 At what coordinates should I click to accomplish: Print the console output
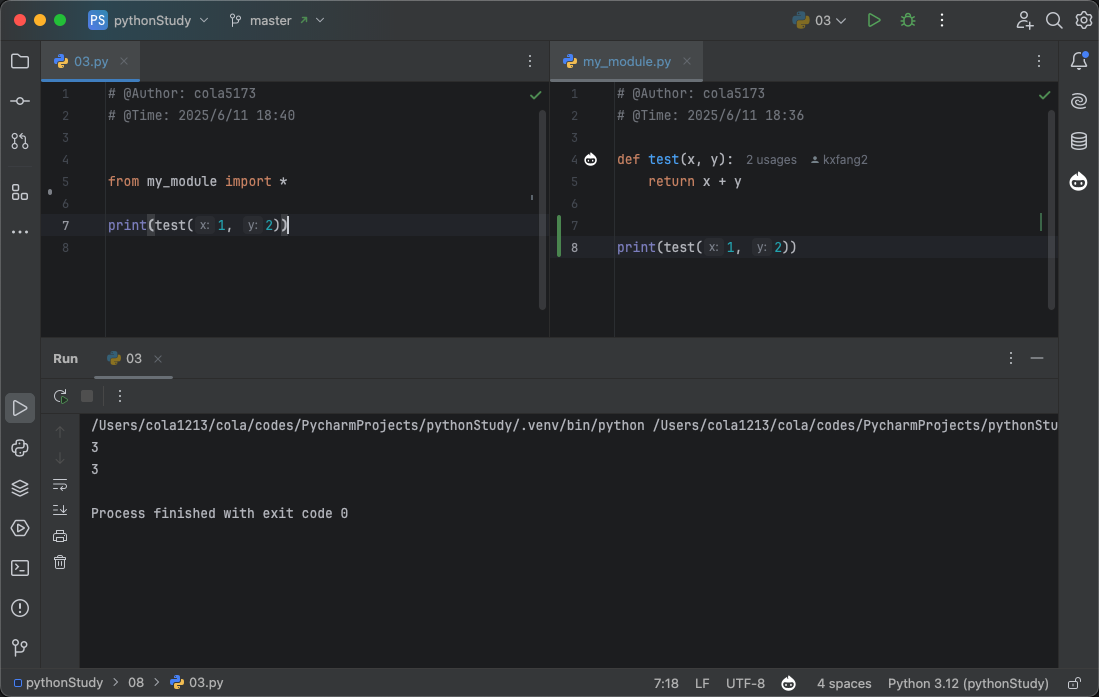pos(60,536)
